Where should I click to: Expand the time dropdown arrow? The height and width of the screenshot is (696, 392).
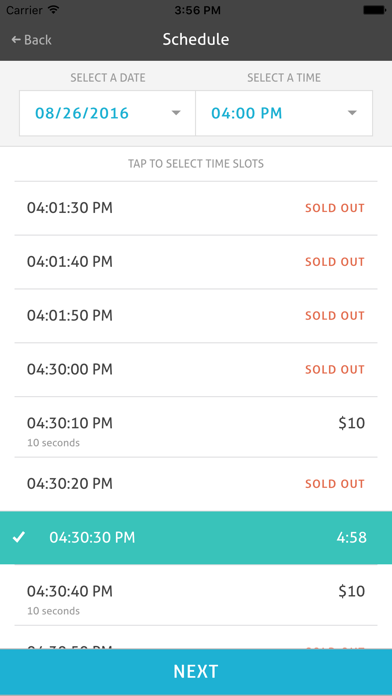pos(352,113)
